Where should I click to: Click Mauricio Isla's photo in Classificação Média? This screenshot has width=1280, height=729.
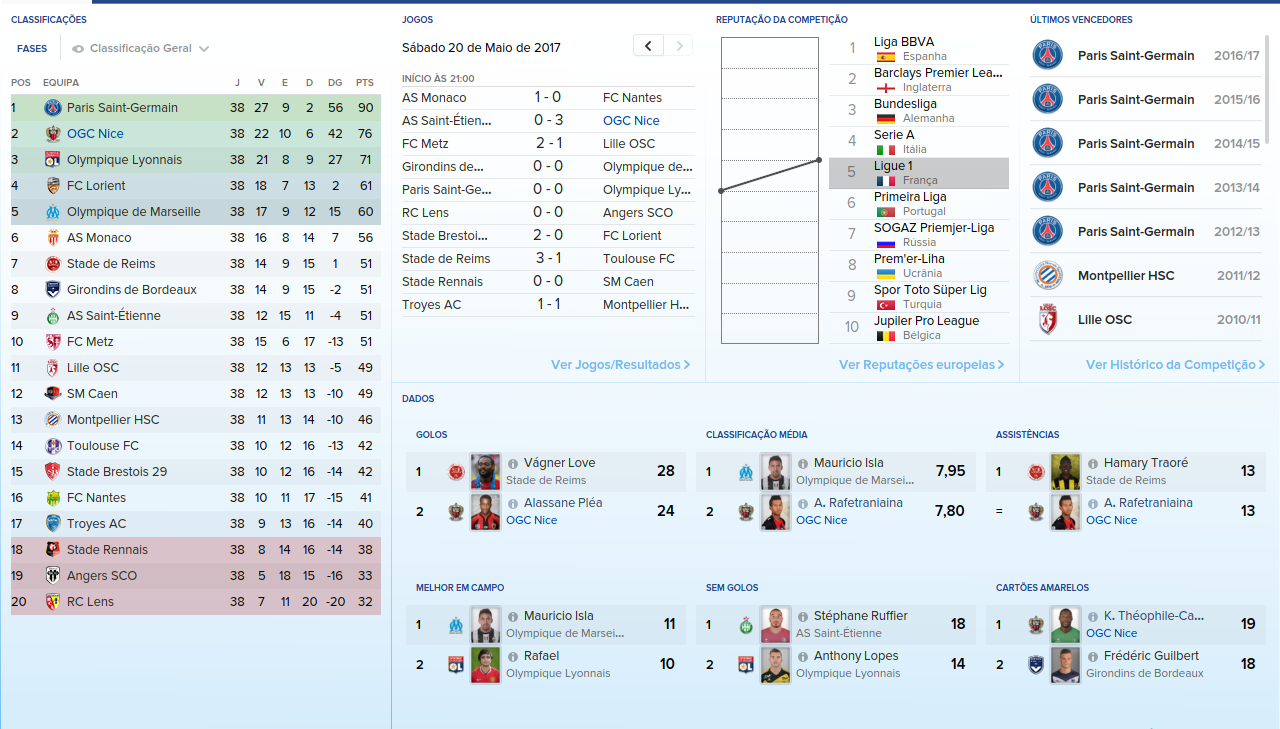[775, 470]
